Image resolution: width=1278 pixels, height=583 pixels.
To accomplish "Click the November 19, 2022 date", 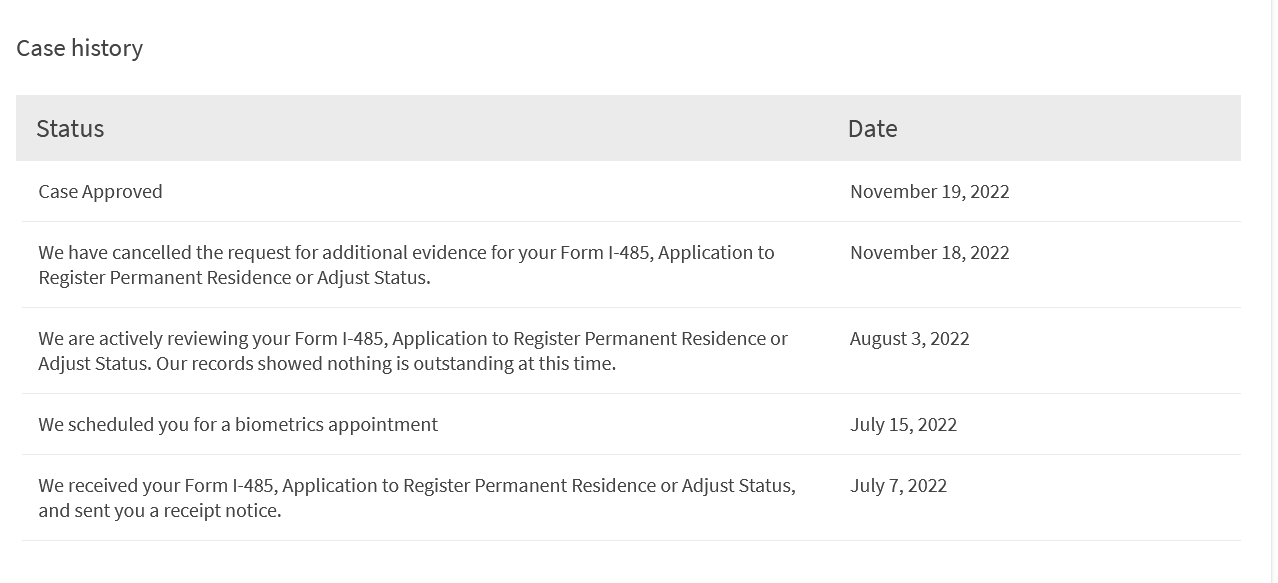I will 929,191.
